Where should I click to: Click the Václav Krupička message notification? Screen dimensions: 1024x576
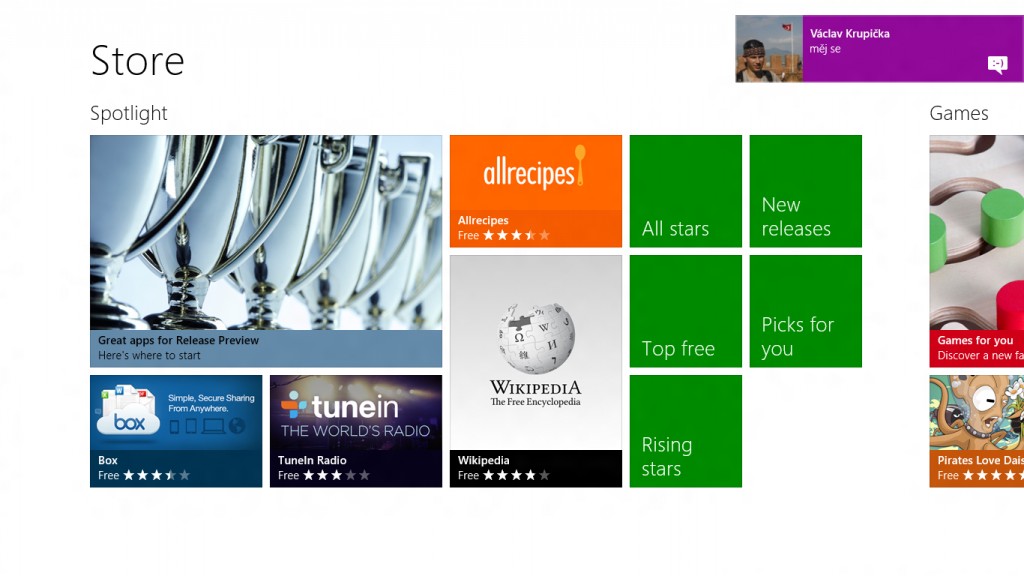pyautogui.click(x=880, y=49)
